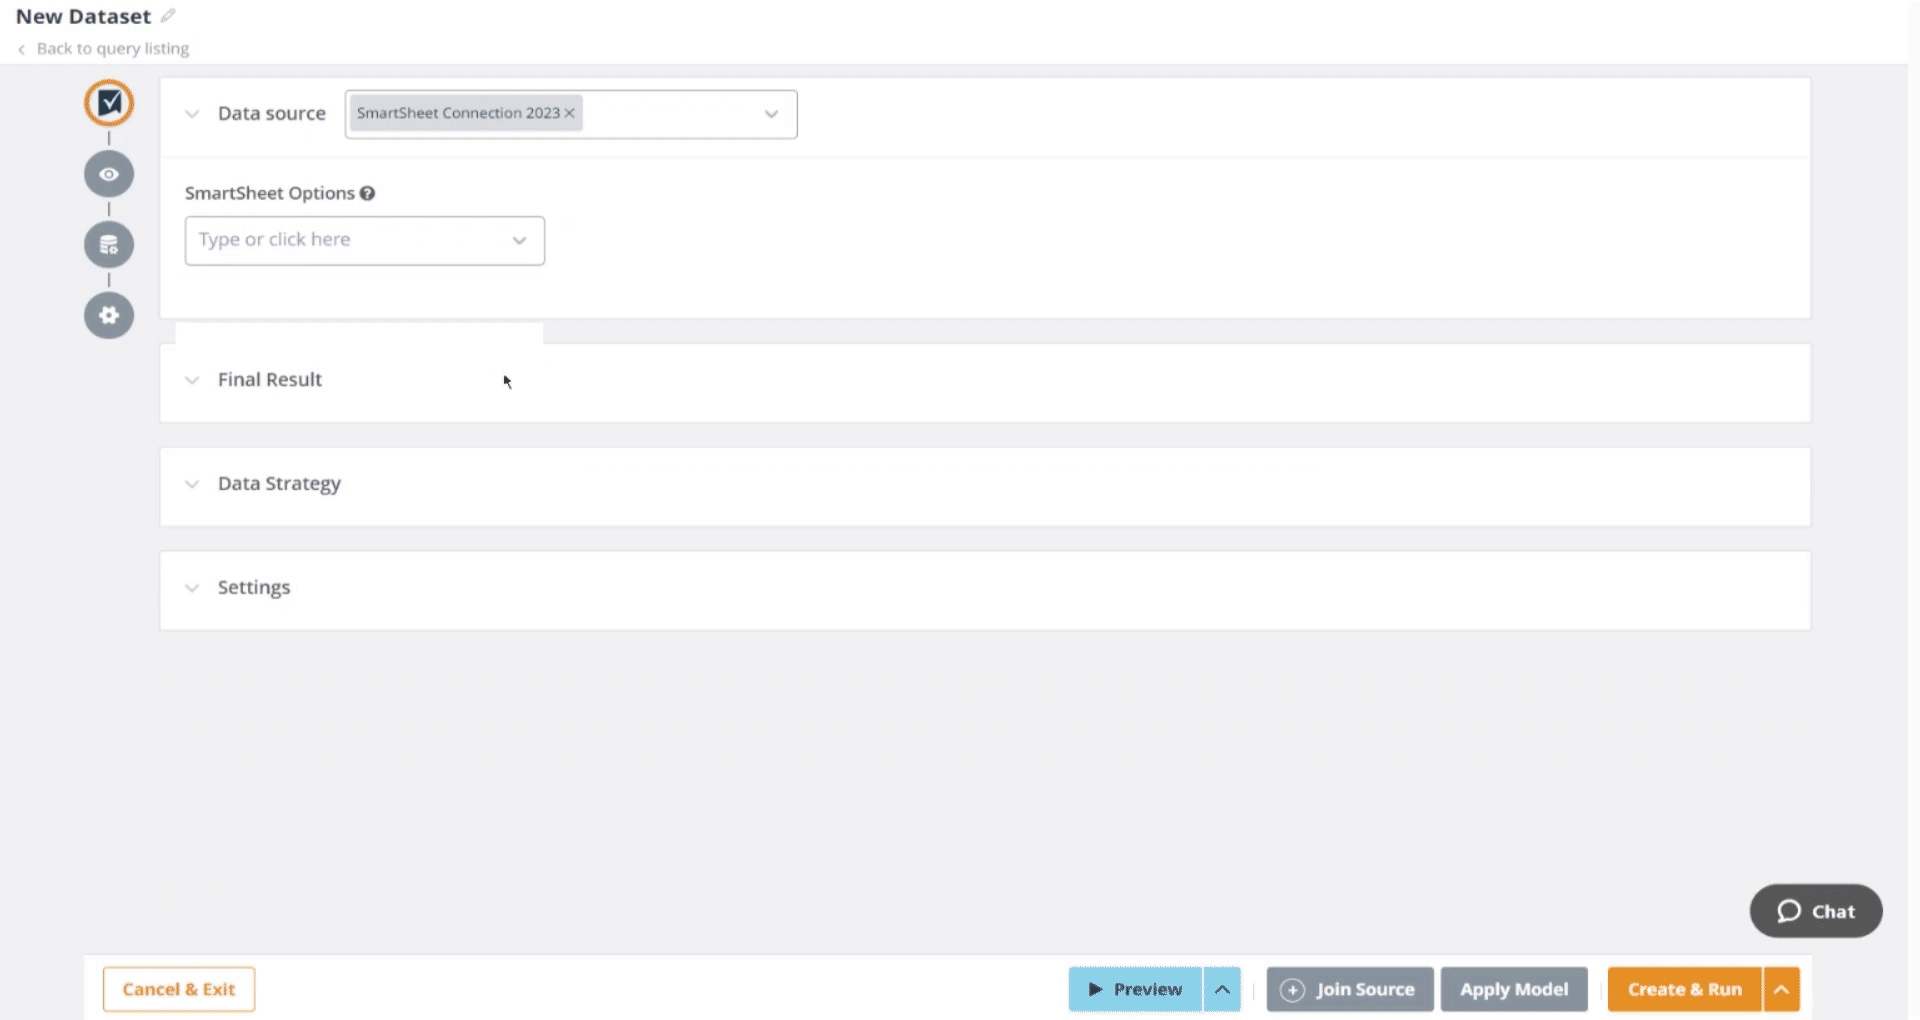
Task: Click the SmartSheet Options help icon
Action: click(x=367, y=194)
